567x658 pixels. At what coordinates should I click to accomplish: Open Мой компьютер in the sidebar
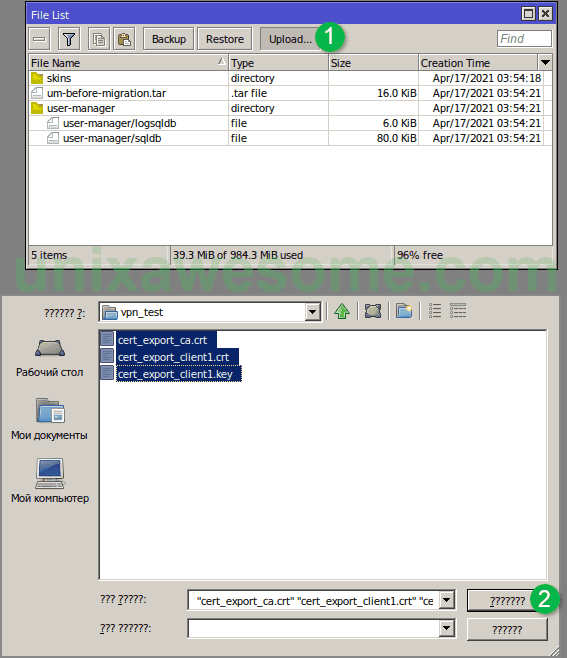[x=50, y=480]
